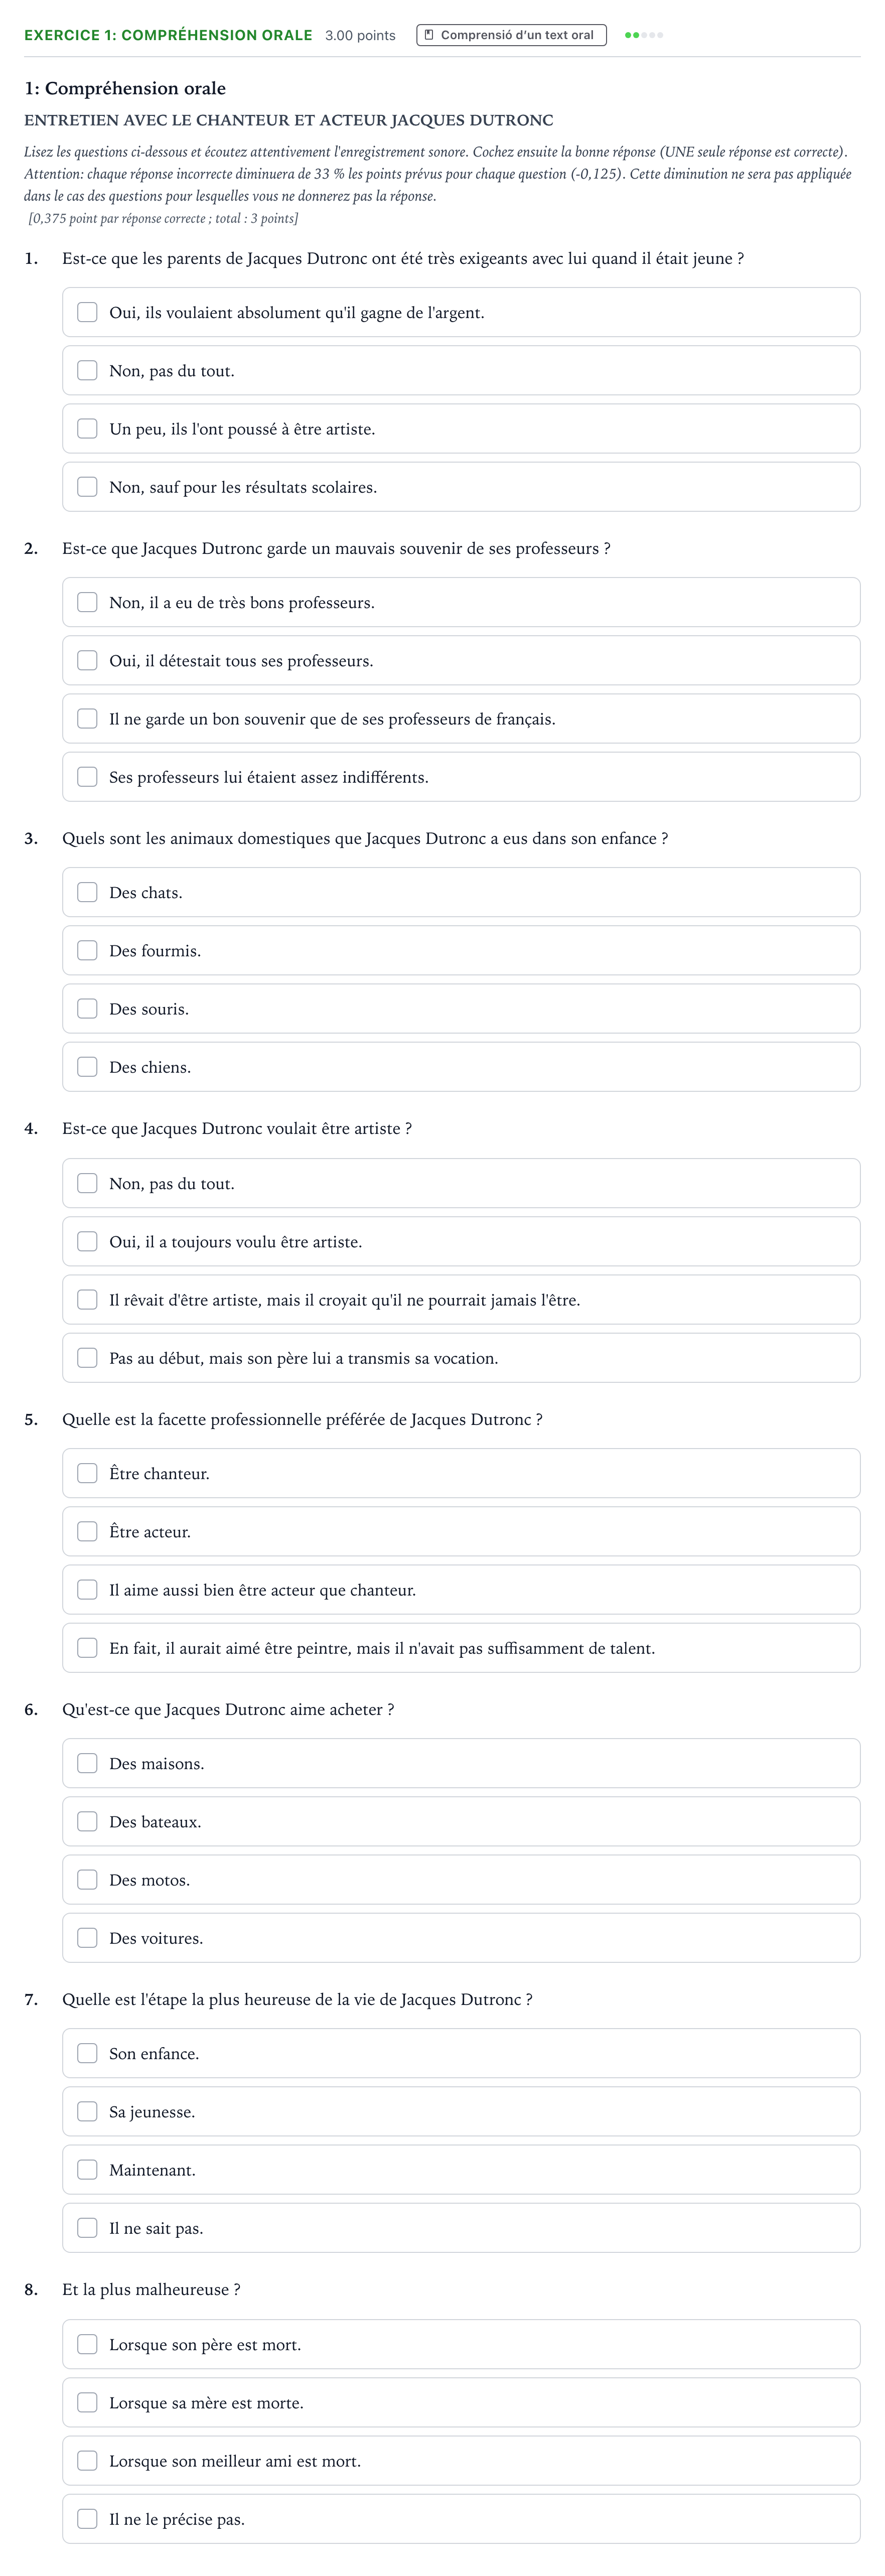This screenshot has width=885, height=2576.
Task: Check "Non, sauf pour les résultats scolaires."
Action: pos(88,487)
